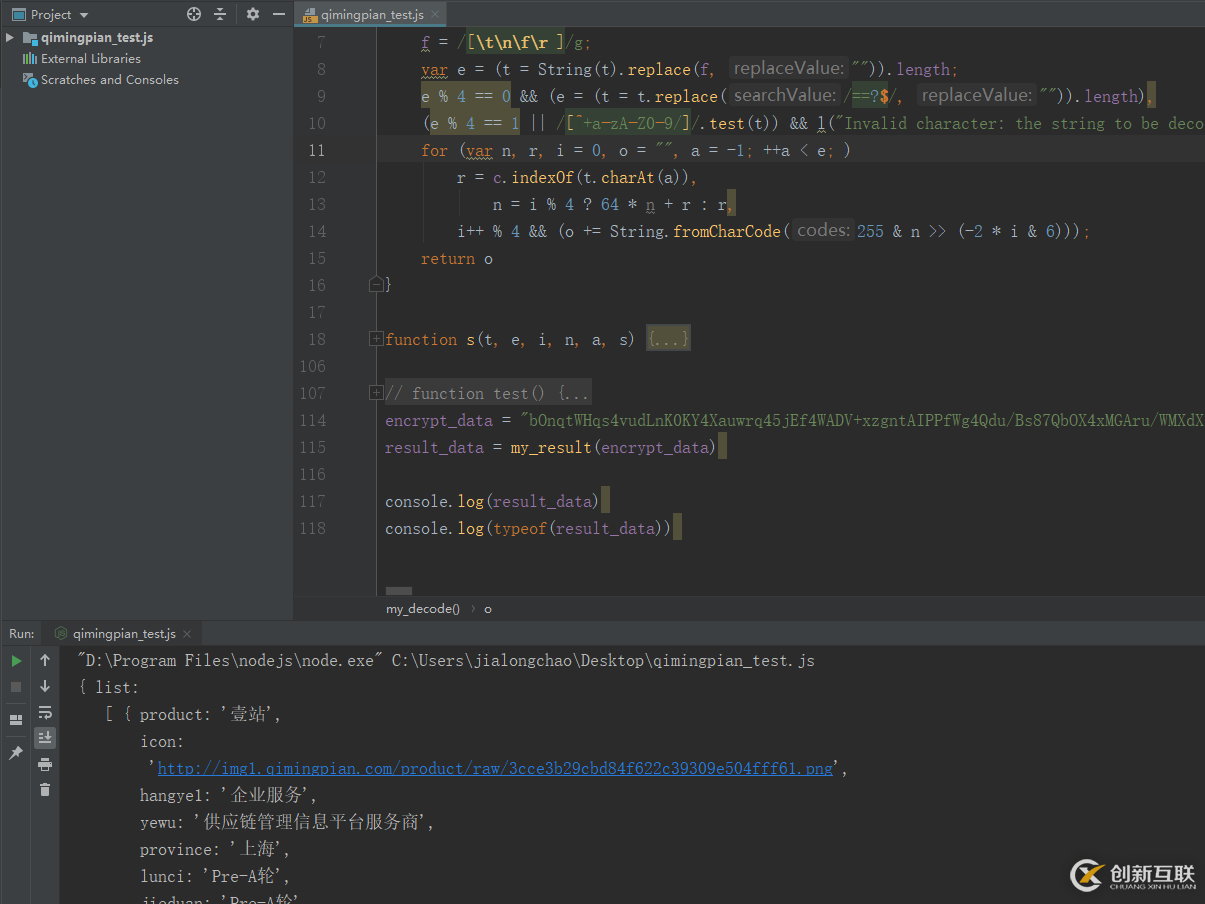Switch to the qimingpian_test.js editor tab

click(370, 14)
